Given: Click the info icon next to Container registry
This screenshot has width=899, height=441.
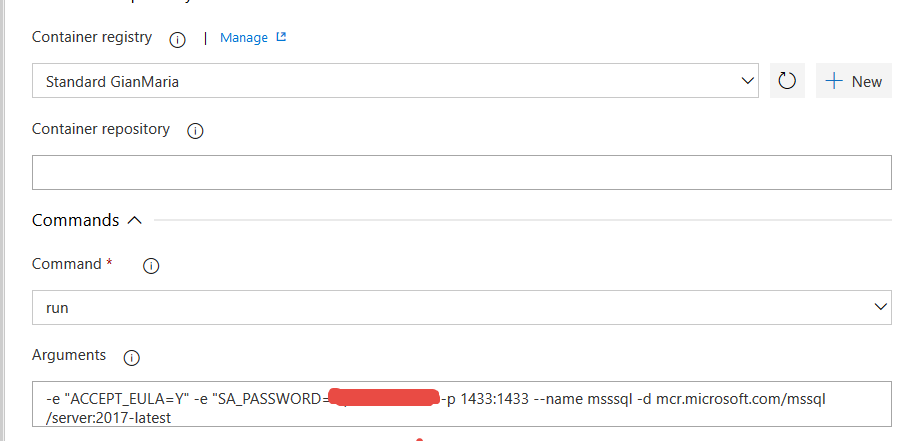Looking at the screenshot, I should pos(177,40).
